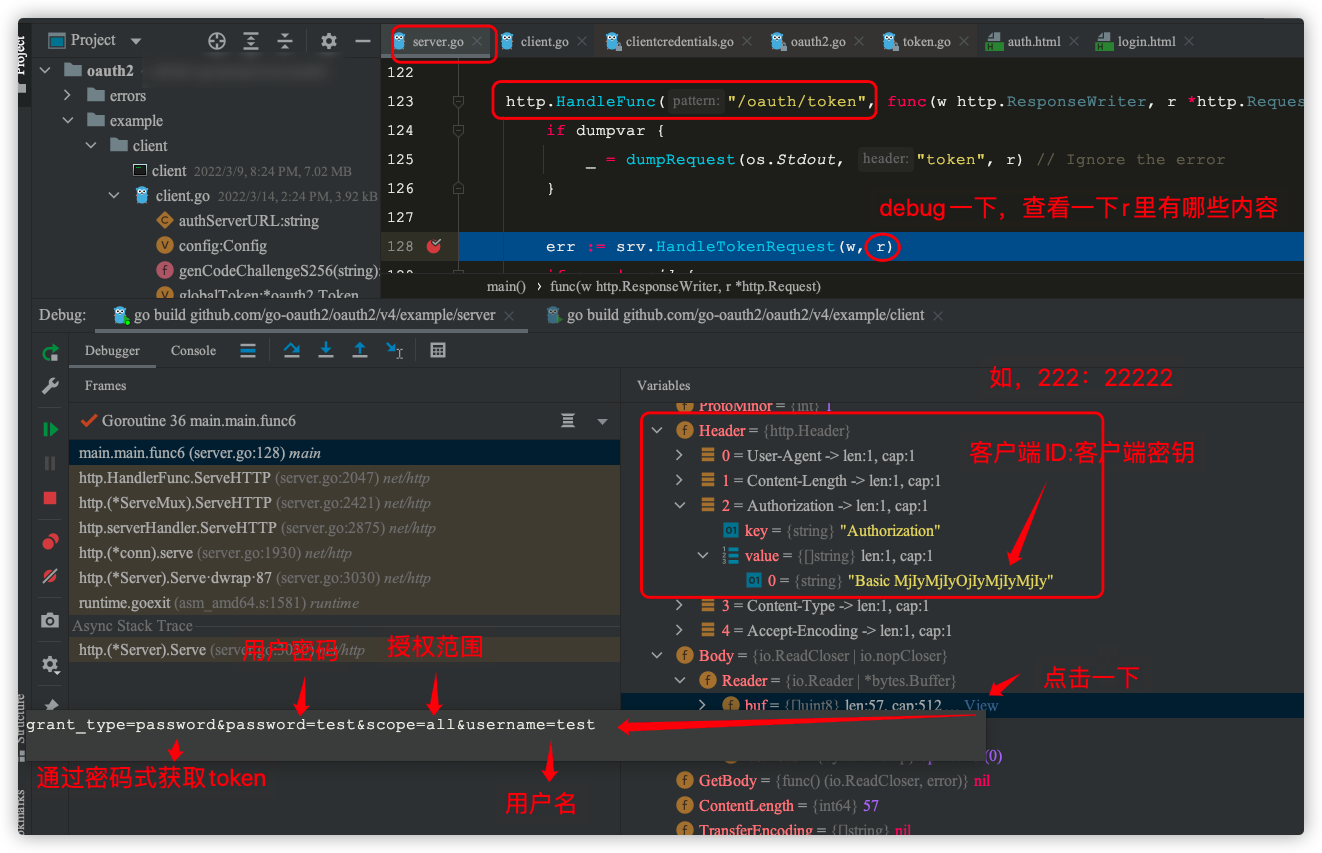This screenshot has height=853, width=1322.
Task: Click Step Into icon
Action: 326,350
